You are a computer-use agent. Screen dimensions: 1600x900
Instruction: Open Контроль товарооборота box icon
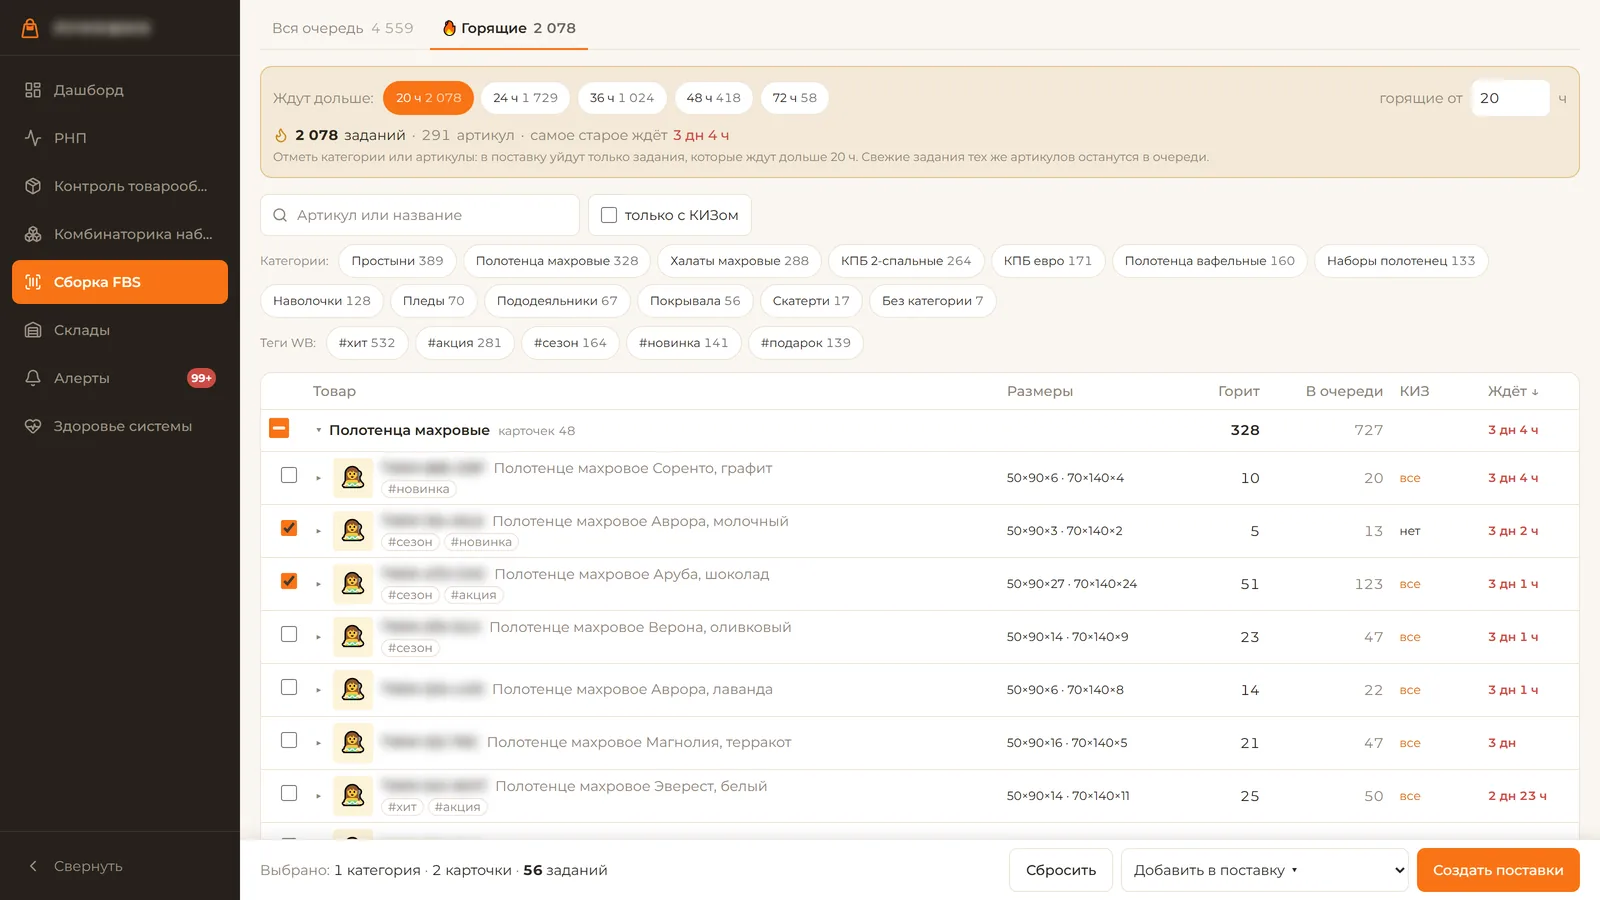coord(33,186)
